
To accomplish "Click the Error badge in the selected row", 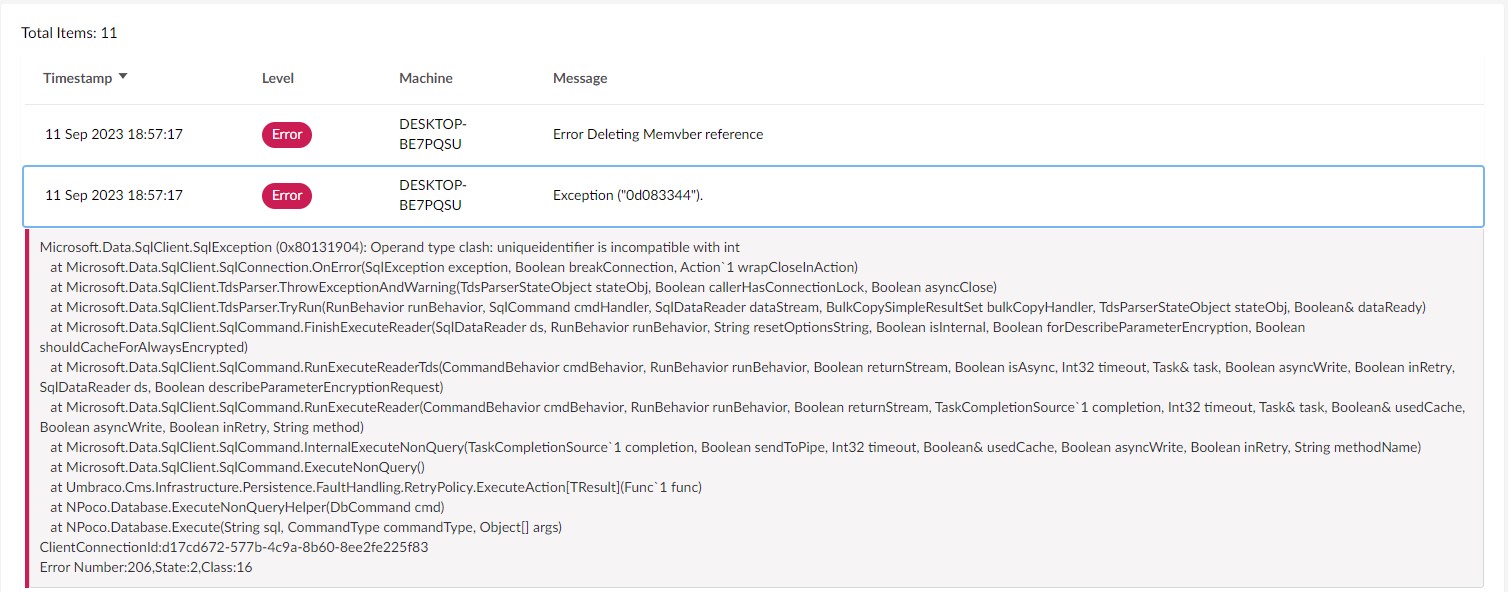I will tap(287, 196).
